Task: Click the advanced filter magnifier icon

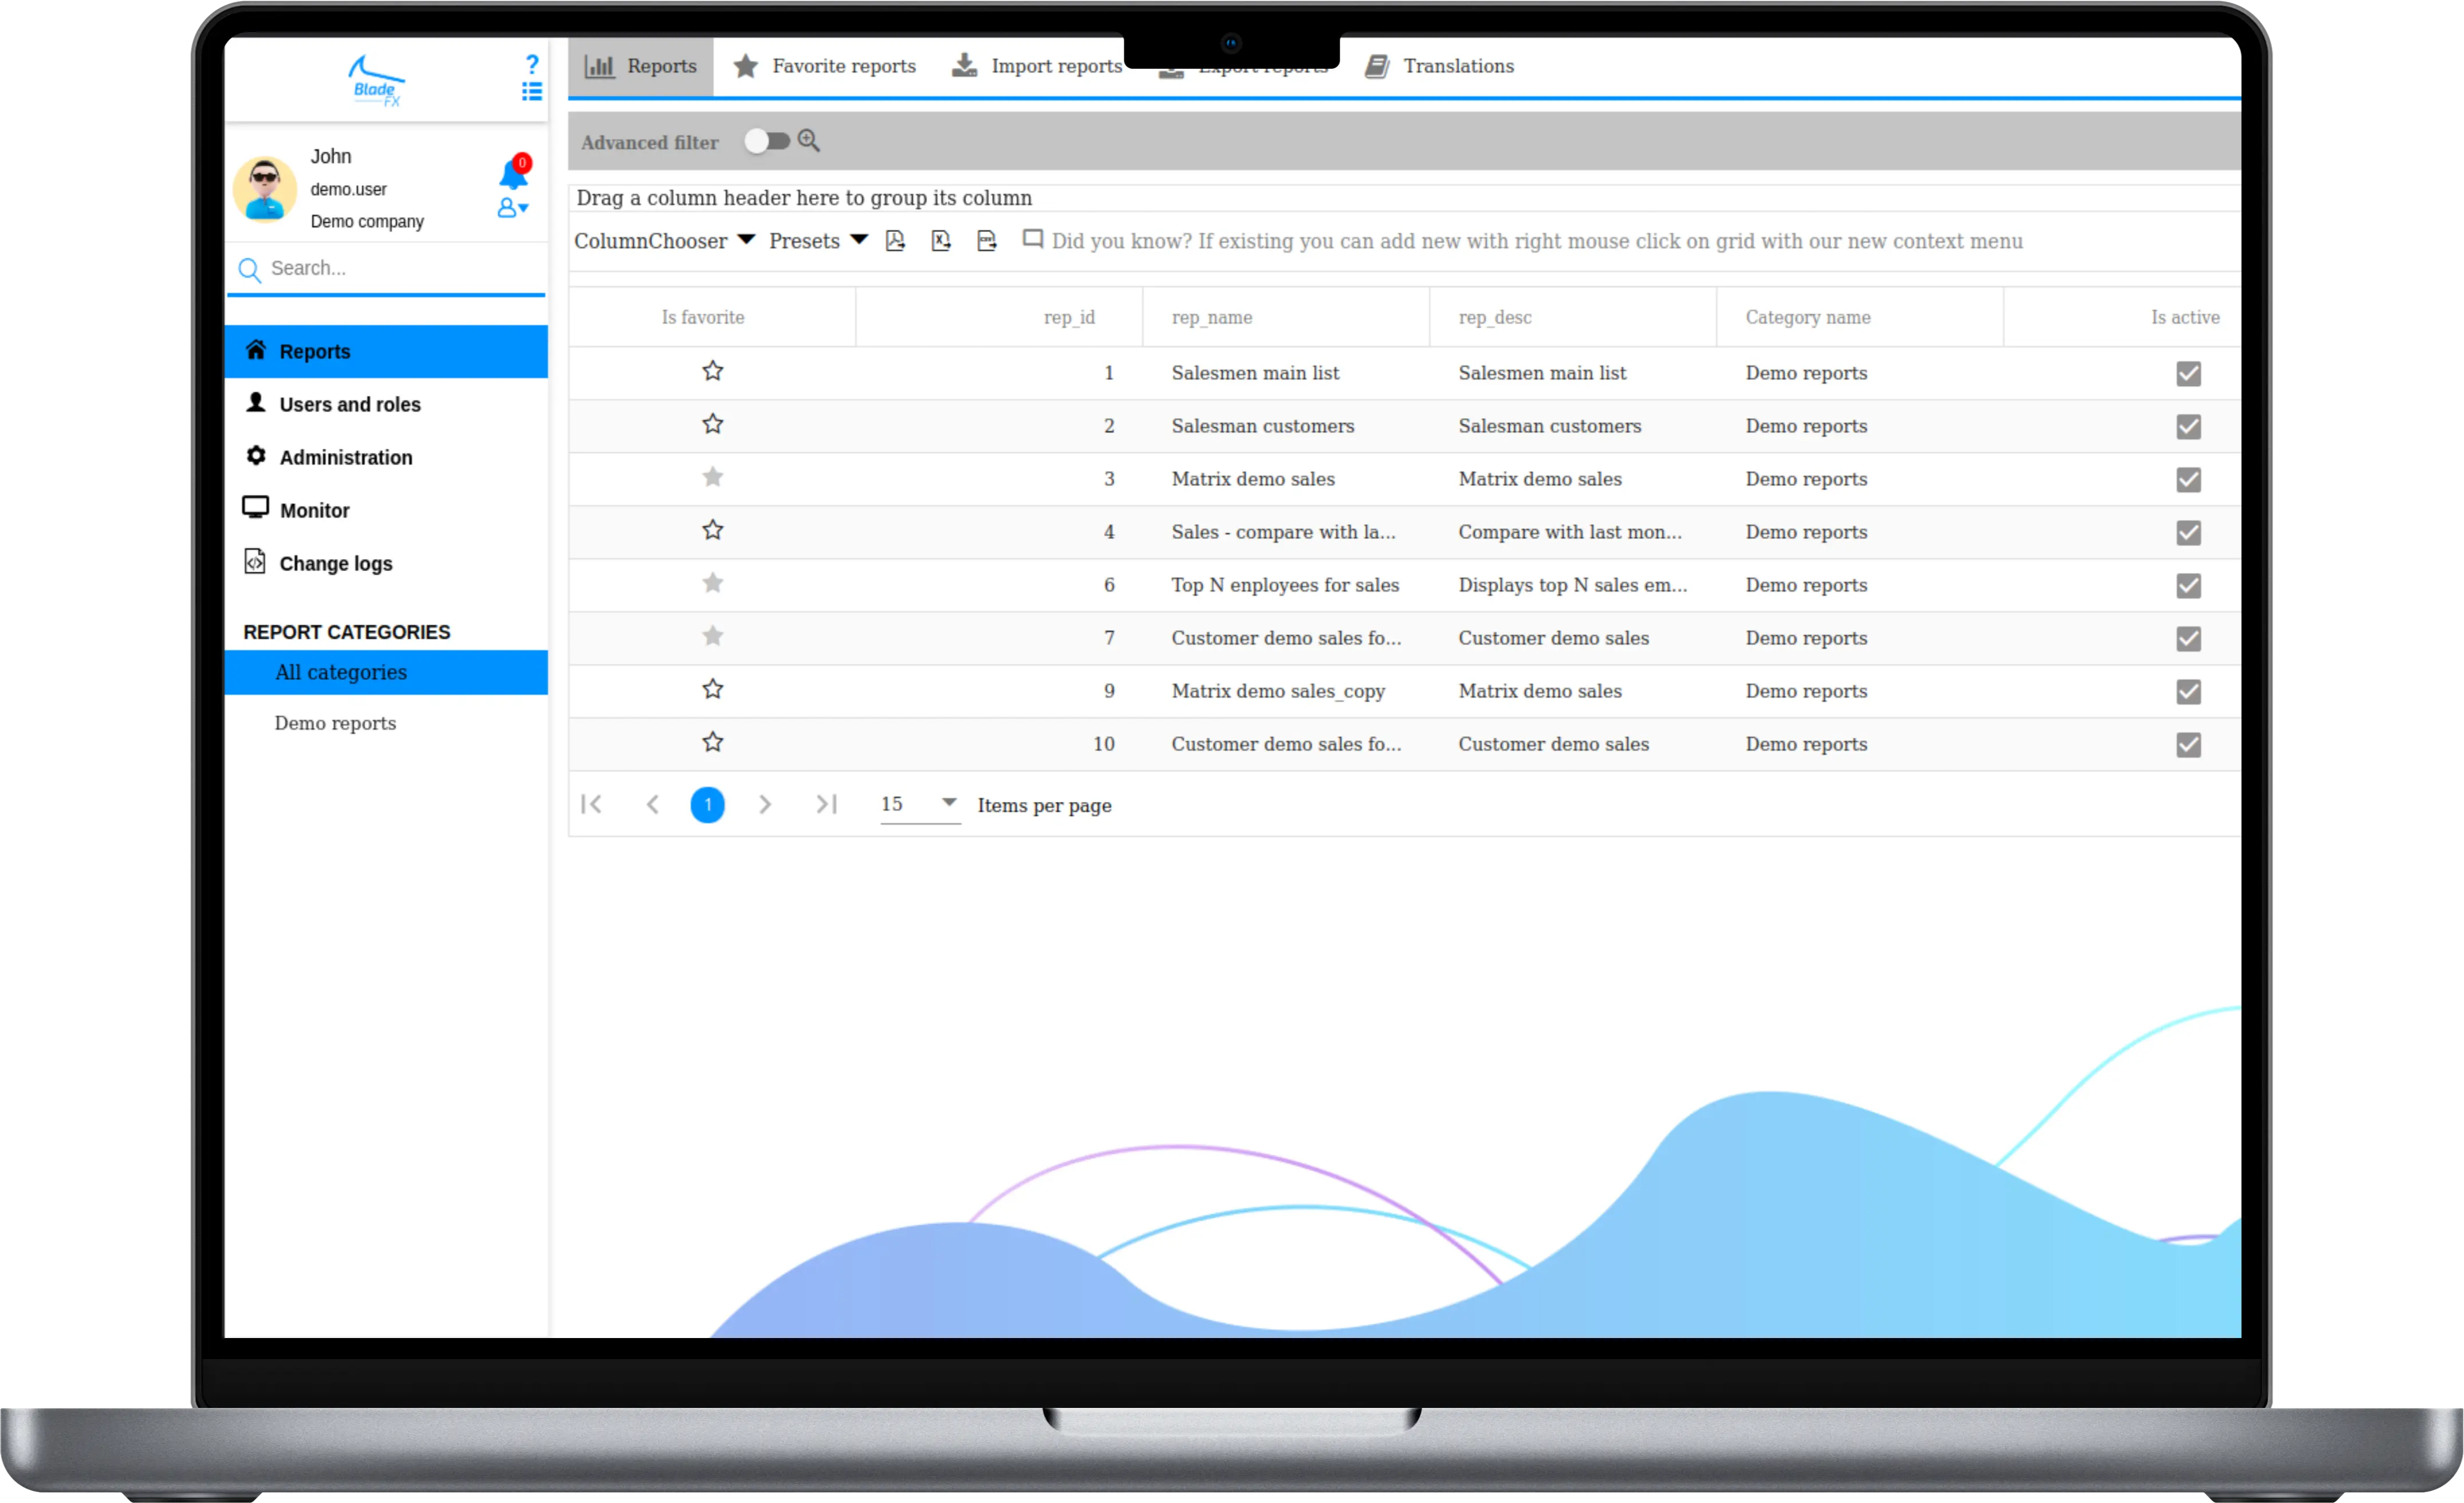Action: point(809,141)
